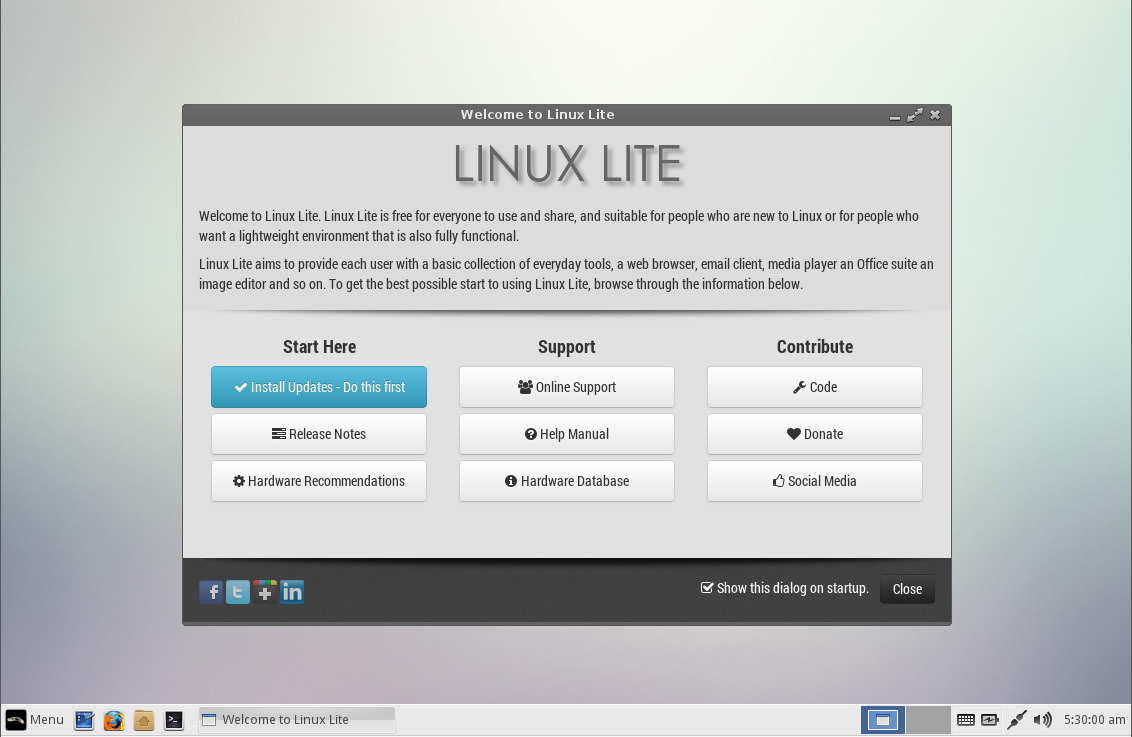Maximize the Welcome to Linux Lite window
This screenshot has width=1132, height=737.
click(915, 115)
